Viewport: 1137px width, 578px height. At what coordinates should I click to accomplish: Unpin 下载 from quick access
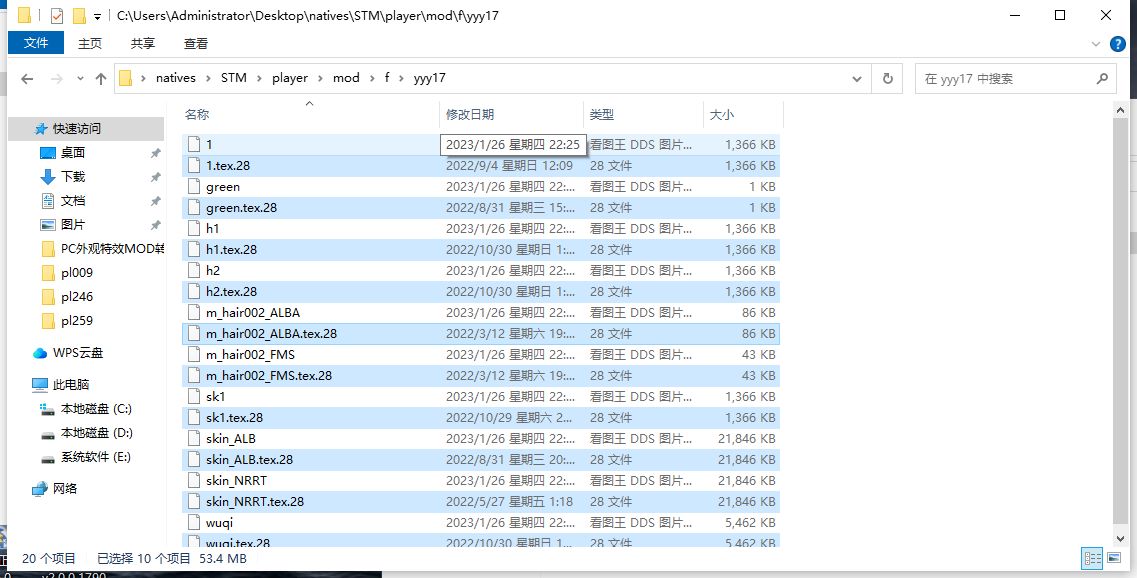[155, 178]
